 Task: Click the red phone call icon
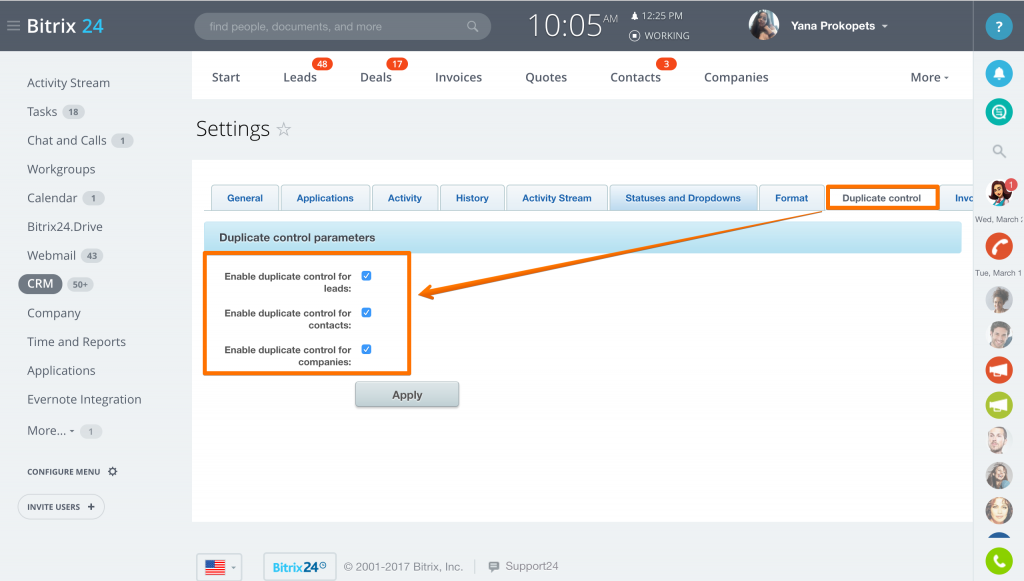[x=999, y=247]
